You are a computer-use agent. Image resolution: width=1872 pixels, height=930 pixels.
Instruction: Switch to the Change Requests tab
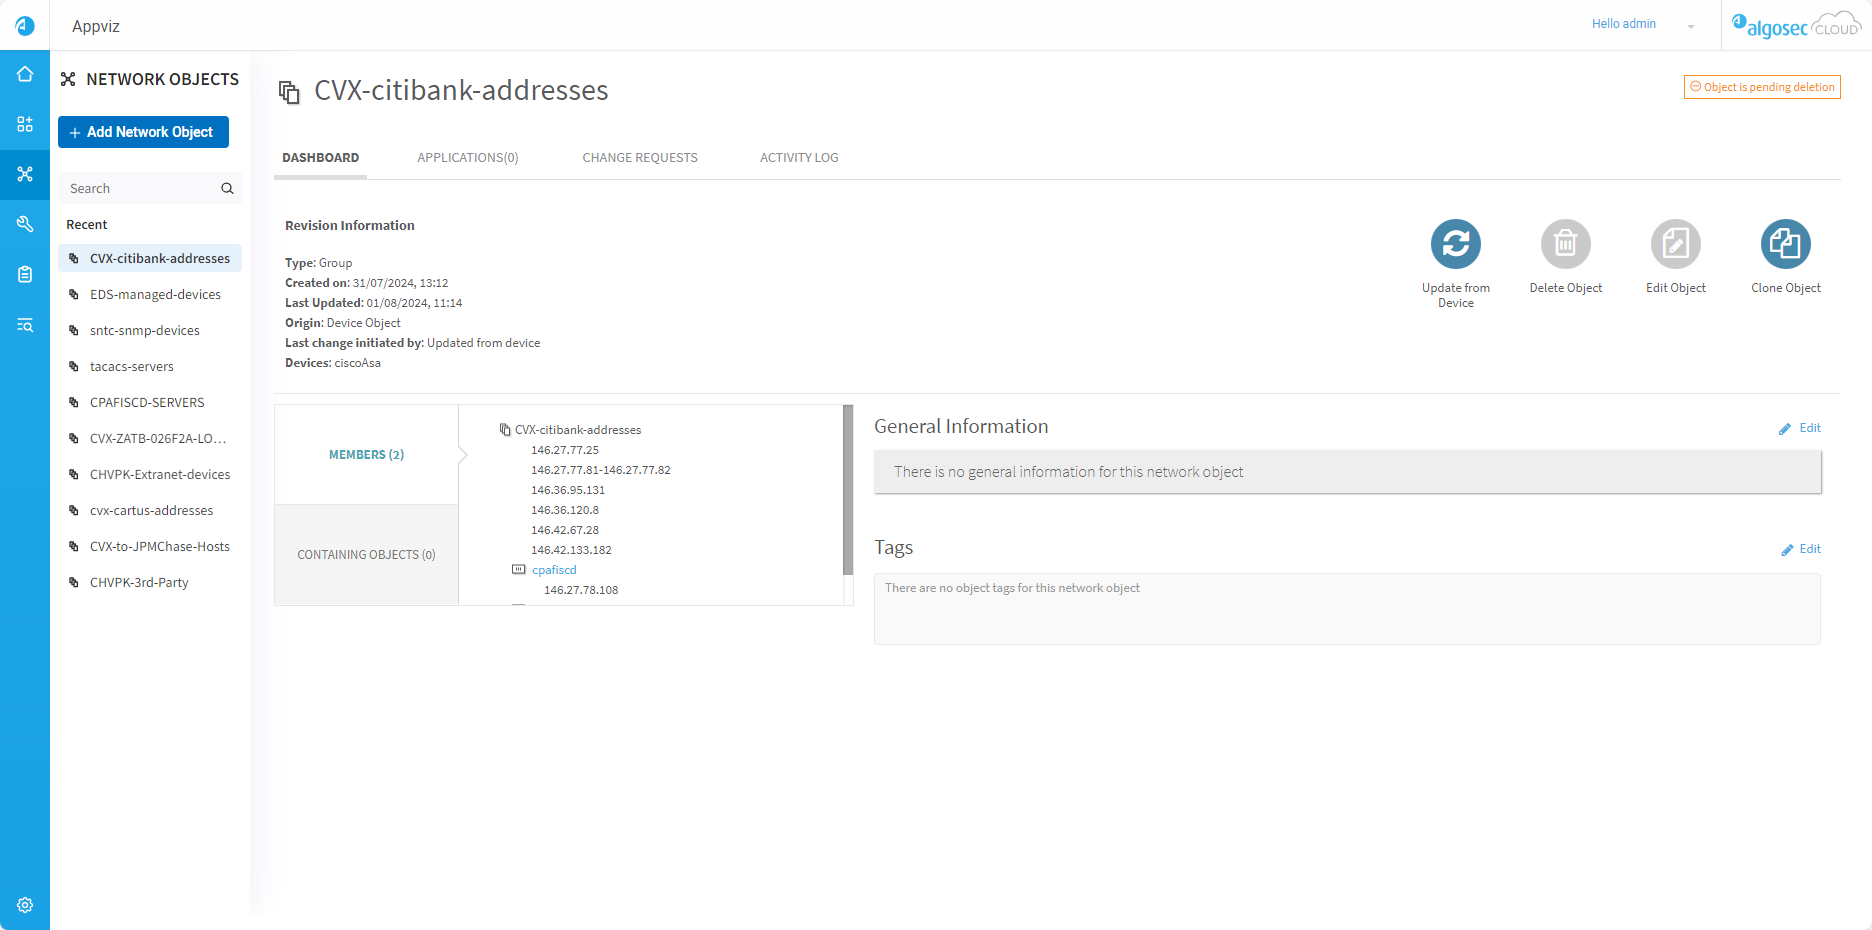(x=640, y=158)
